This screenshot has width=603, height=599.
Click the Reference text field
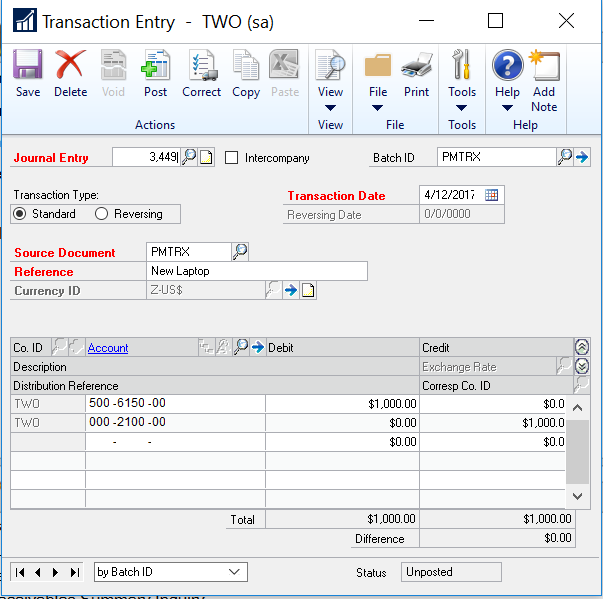(x=257, y=271)
